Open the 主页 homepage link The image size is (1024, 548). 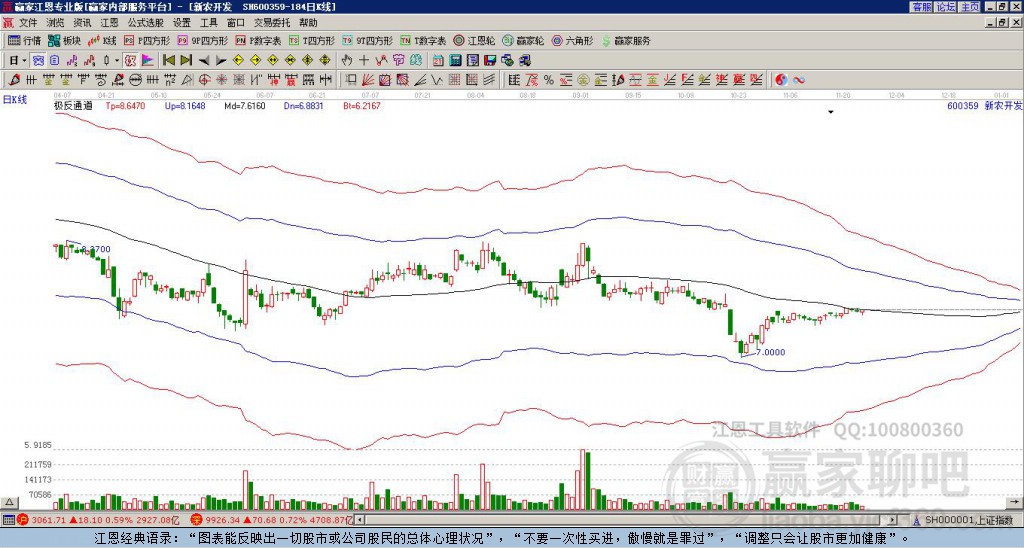tap(969, 7)
